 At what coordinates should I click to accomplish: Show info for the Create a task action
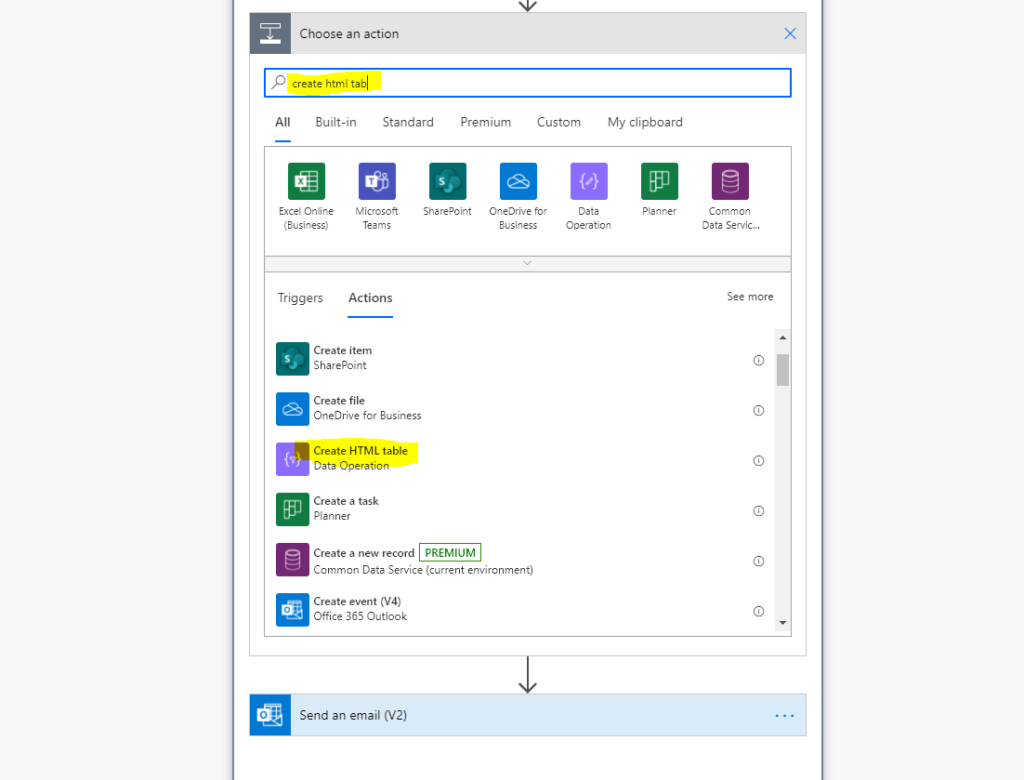point(758,511)
